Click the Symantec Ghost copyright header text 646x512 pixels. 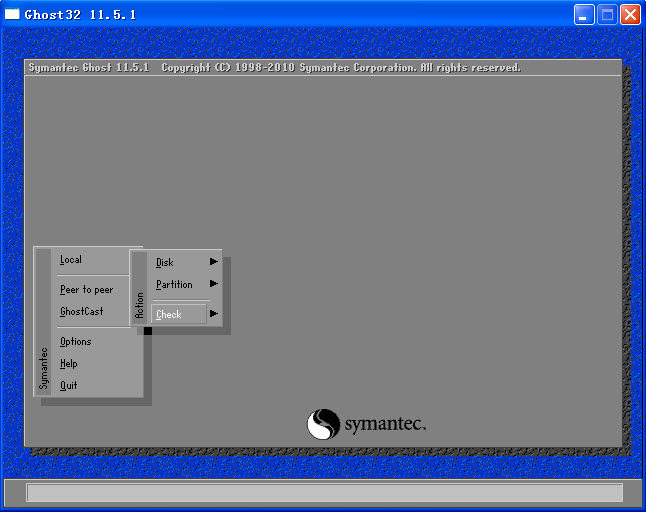point(274,68)
